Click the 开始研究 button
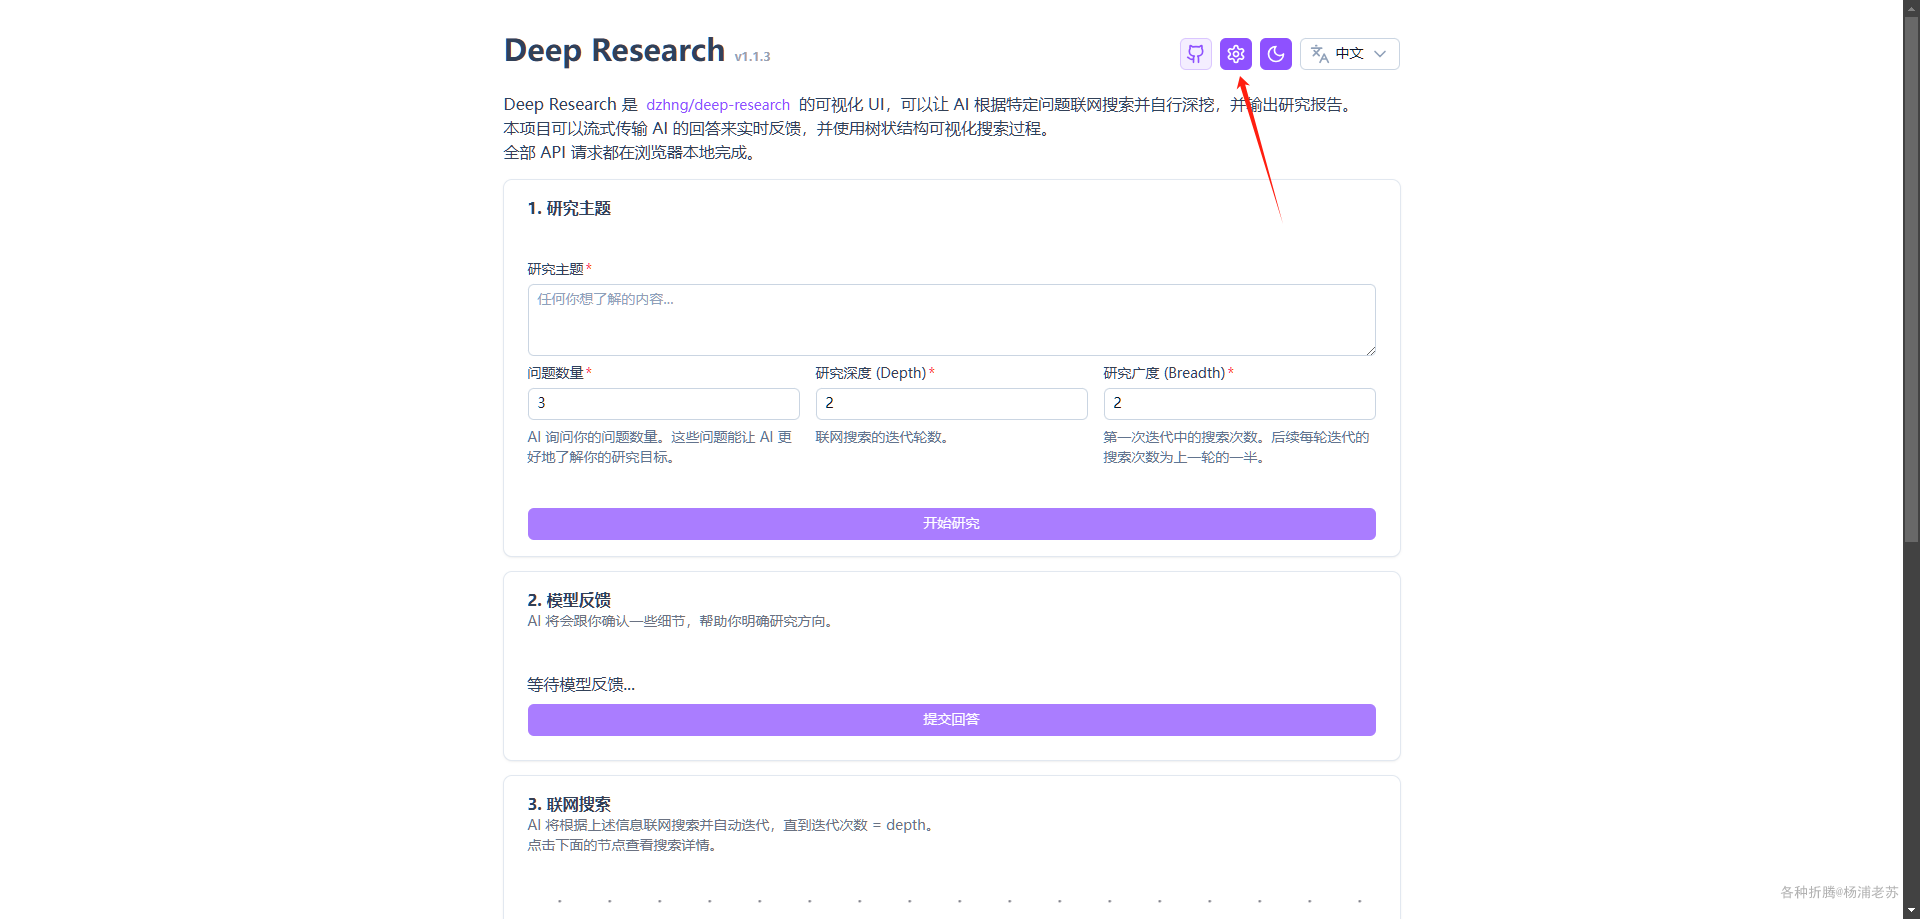 tap(952, 524)
